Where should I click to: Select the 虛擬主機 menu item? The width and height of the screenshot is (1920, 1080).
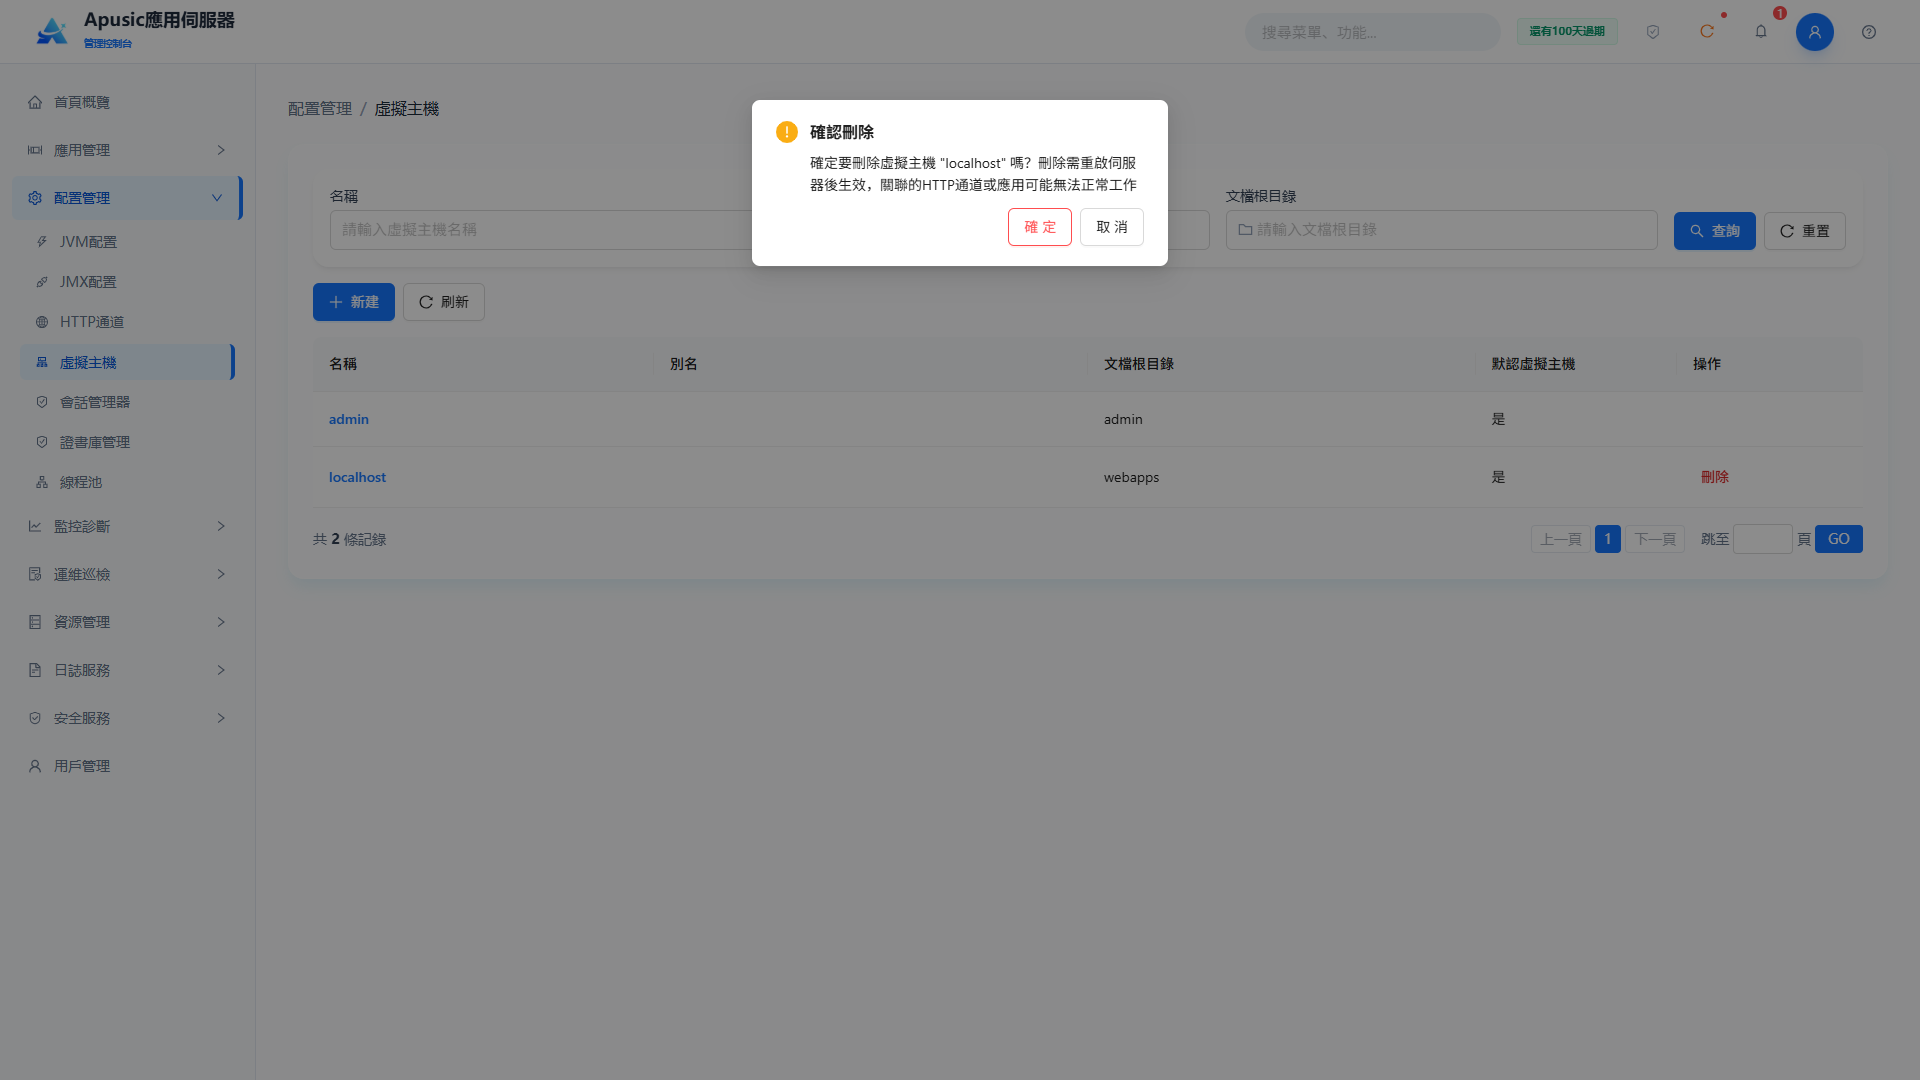tap(127, 362)
